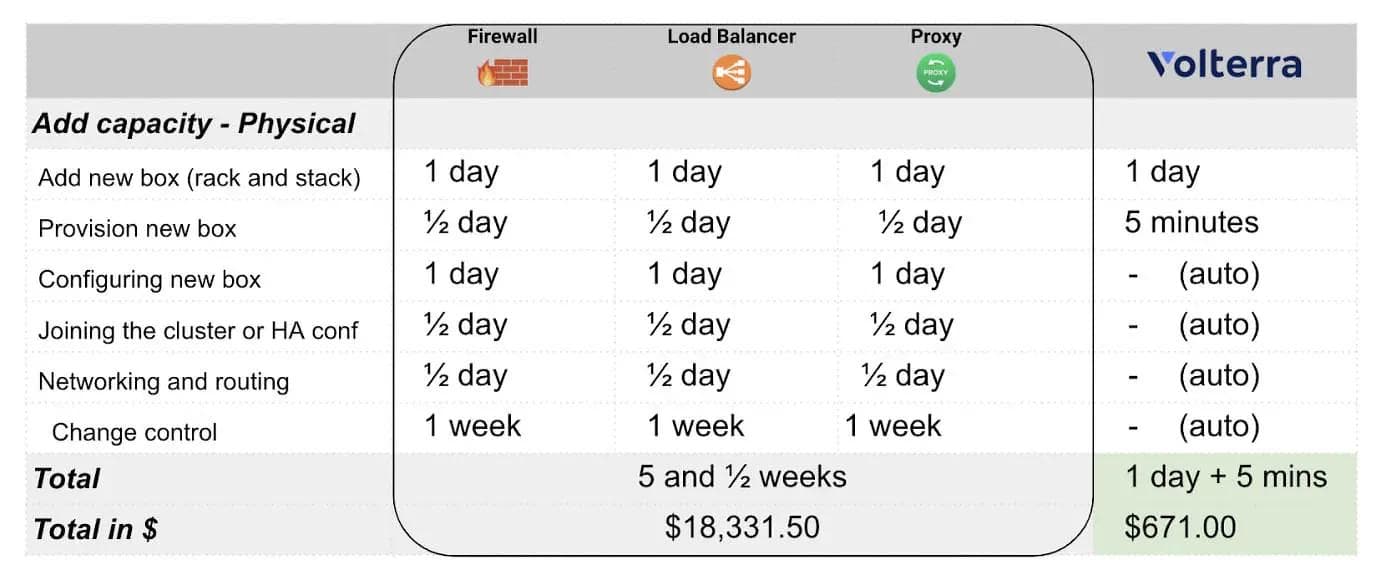The width and height of the screenshot is (1381, 584).
Task: Select the Networking and routing row label
Action: tap(163, 381)
